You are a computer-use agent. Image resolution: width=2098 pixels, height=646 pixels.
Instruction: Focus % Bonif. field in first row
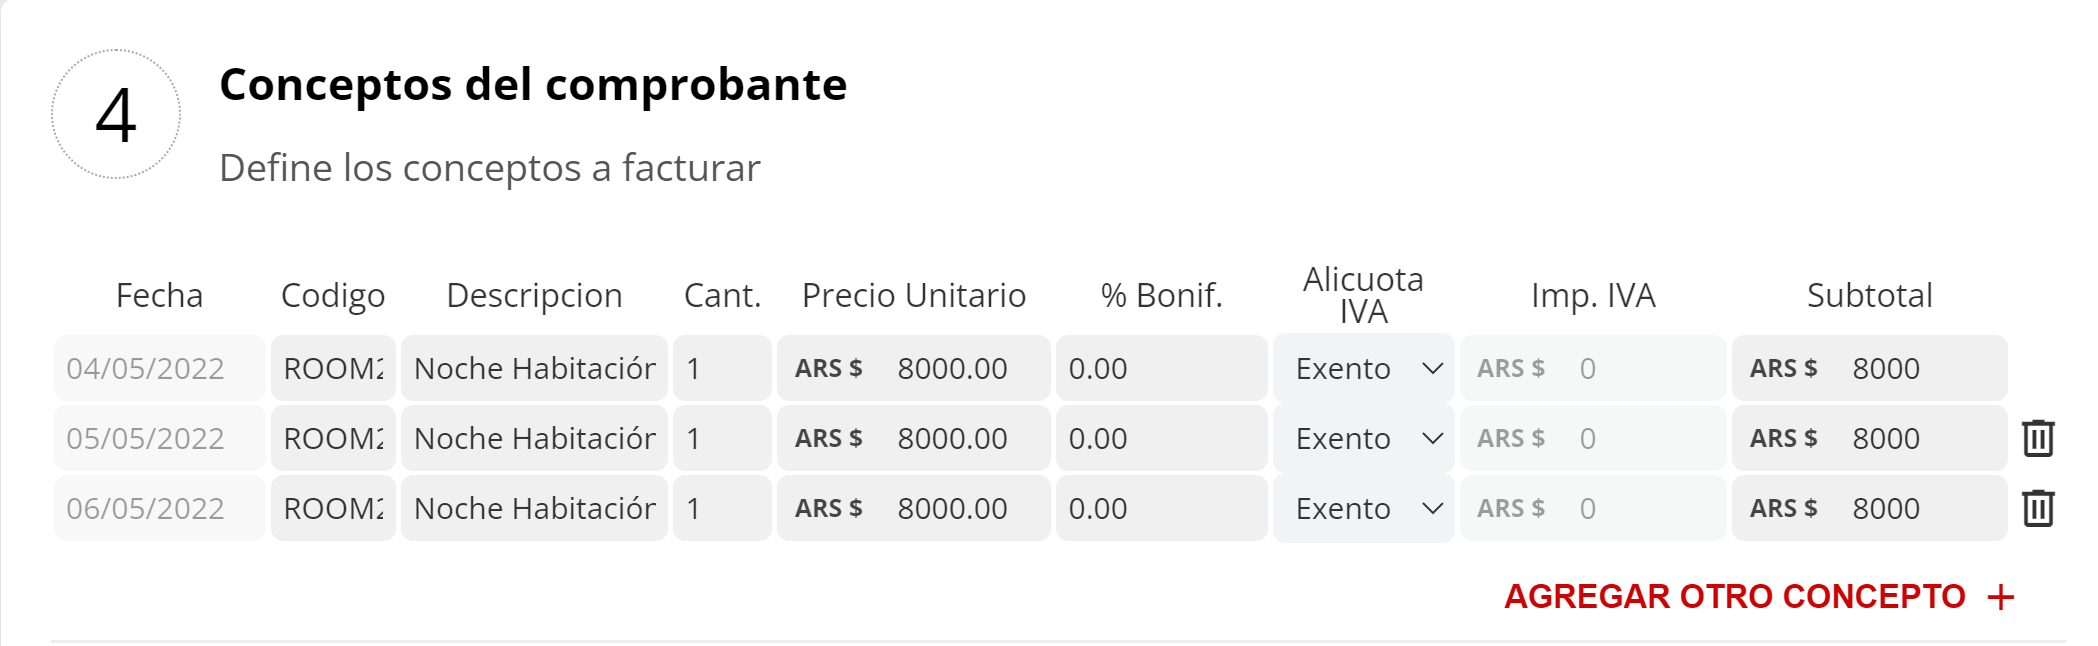(1160, 368)
